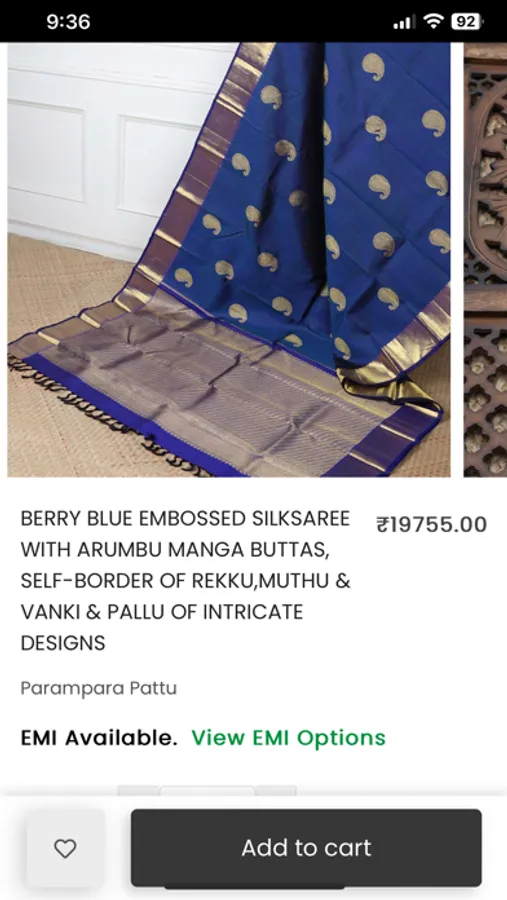
Task: Tap the quantity field between stepper buttons
Action: tap(207, 790)
